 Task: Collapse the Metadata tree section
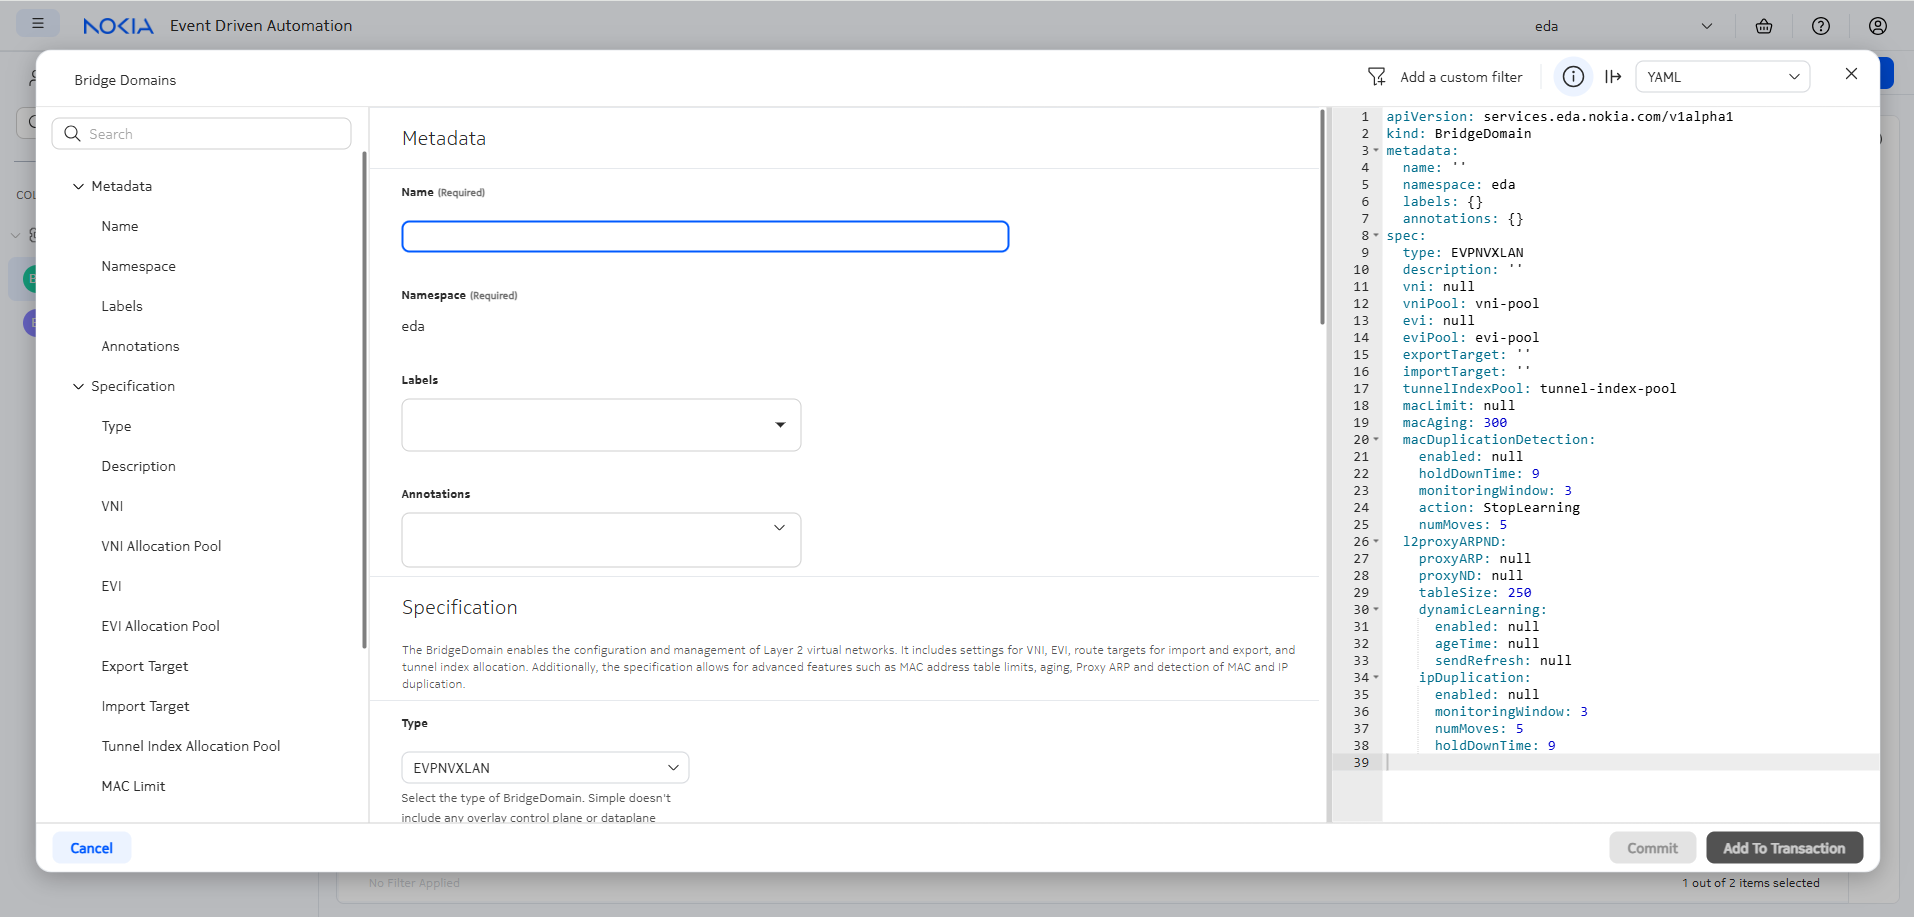pyautogui.click(x=79, y=187)
